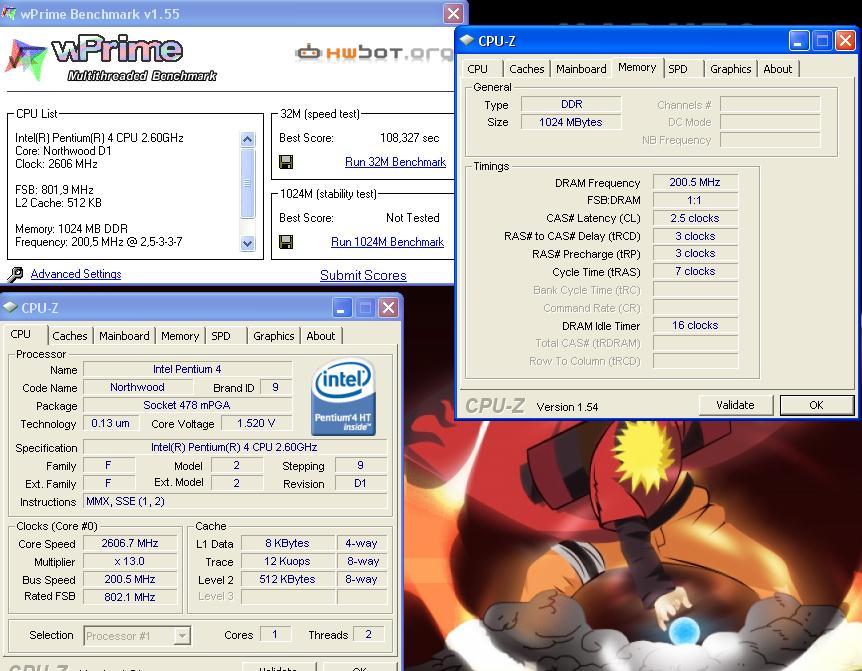The width and height of the screenshot is (862, 671).
Task: Open Graphics tab in Memory window
Action: (731, 69)
